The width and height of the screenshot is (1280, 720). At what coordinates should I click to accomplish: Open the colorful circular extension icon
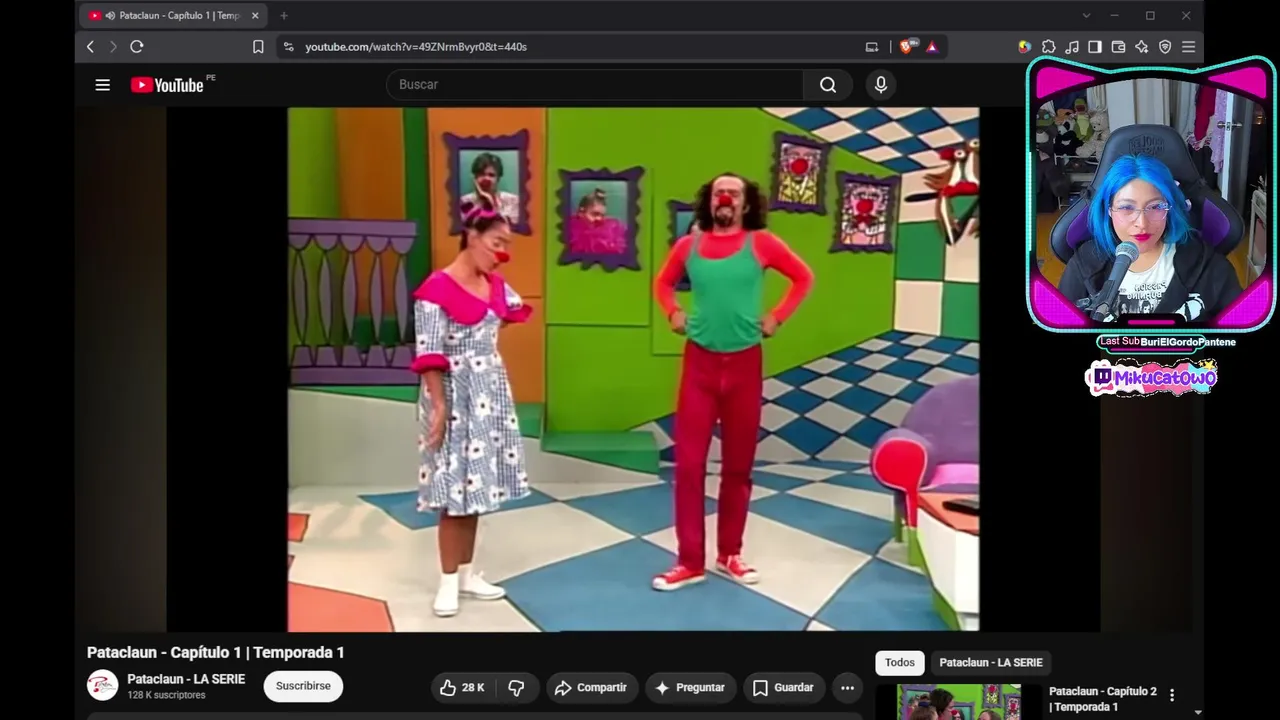pos(1025,47)
